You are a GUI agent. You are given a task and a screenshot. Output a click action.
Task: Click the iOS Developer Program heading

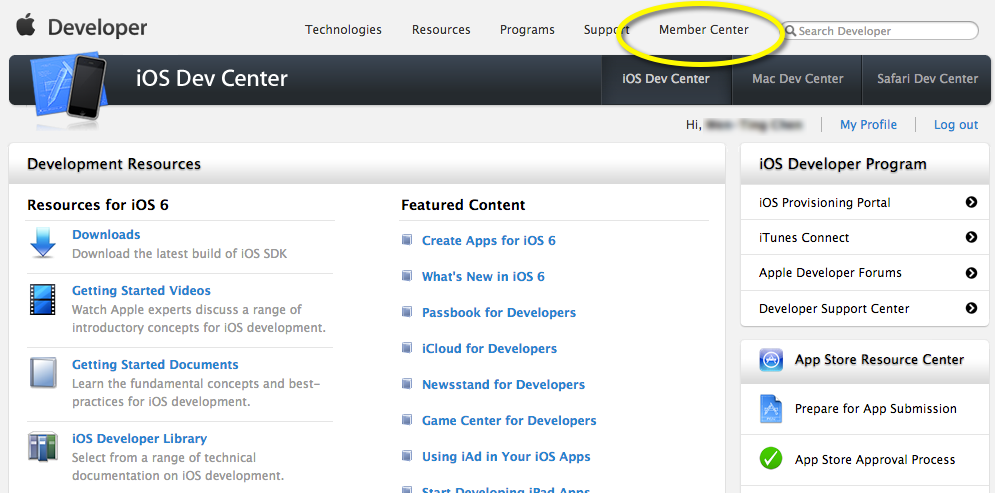843,164
